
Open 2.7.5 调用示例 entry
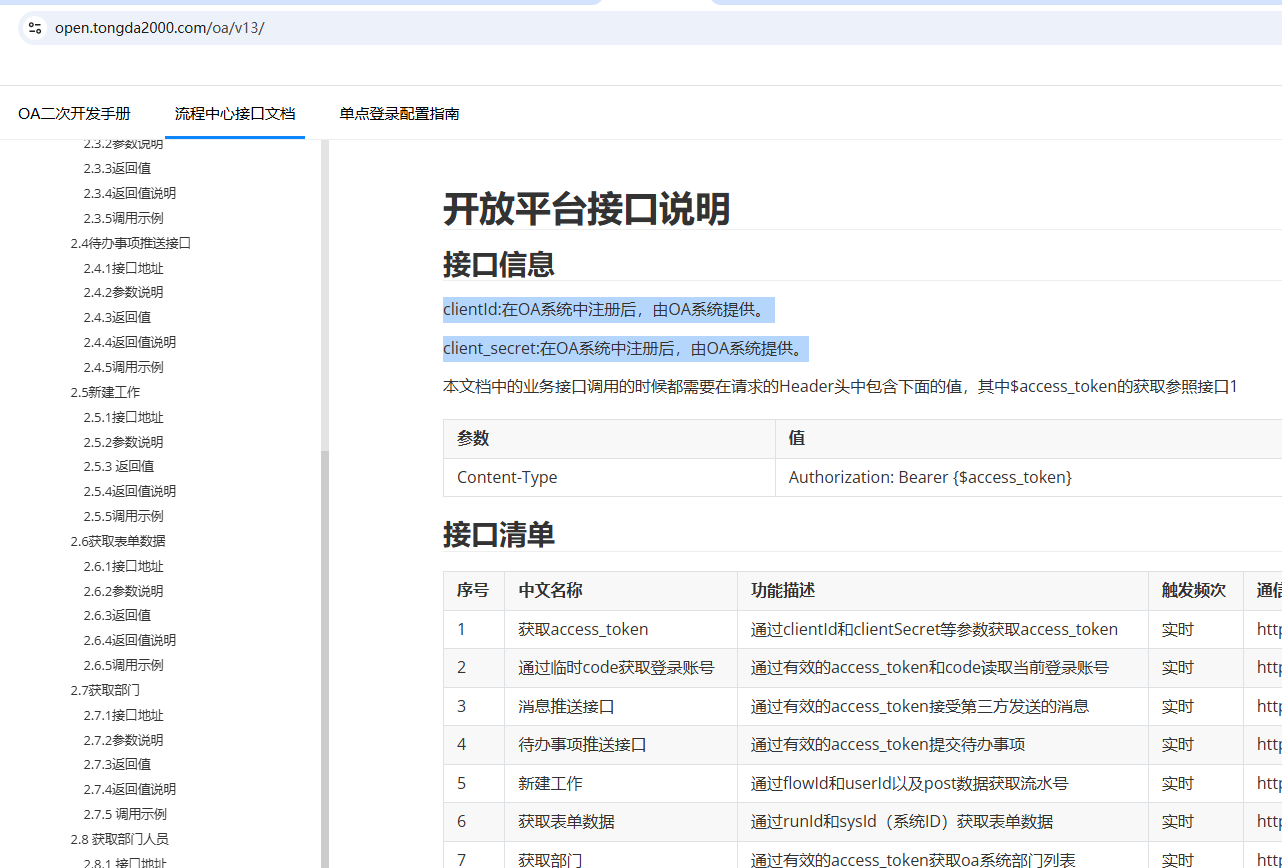(x=125, y=814)
